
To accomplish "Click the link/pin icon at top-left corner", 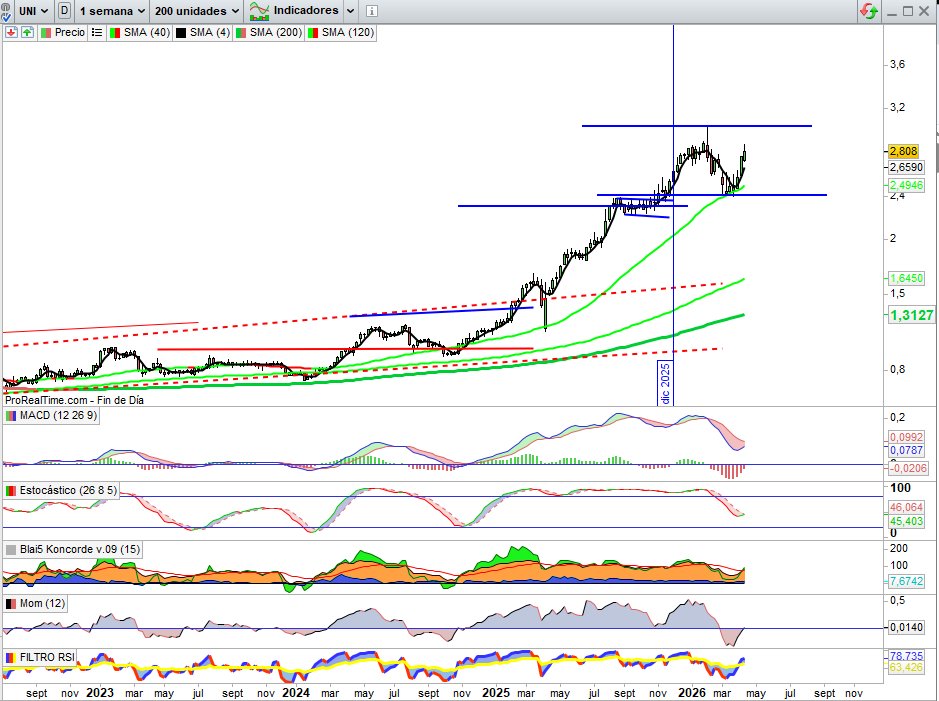I will (x=6, y=11).
